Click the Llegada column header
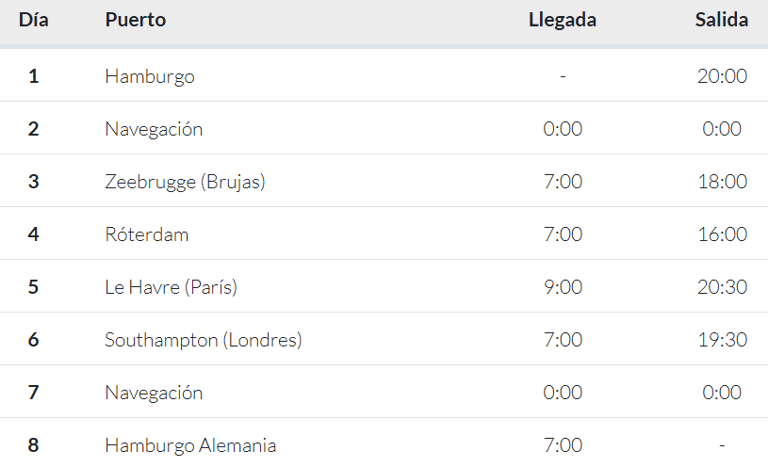 tap(562, 20)
